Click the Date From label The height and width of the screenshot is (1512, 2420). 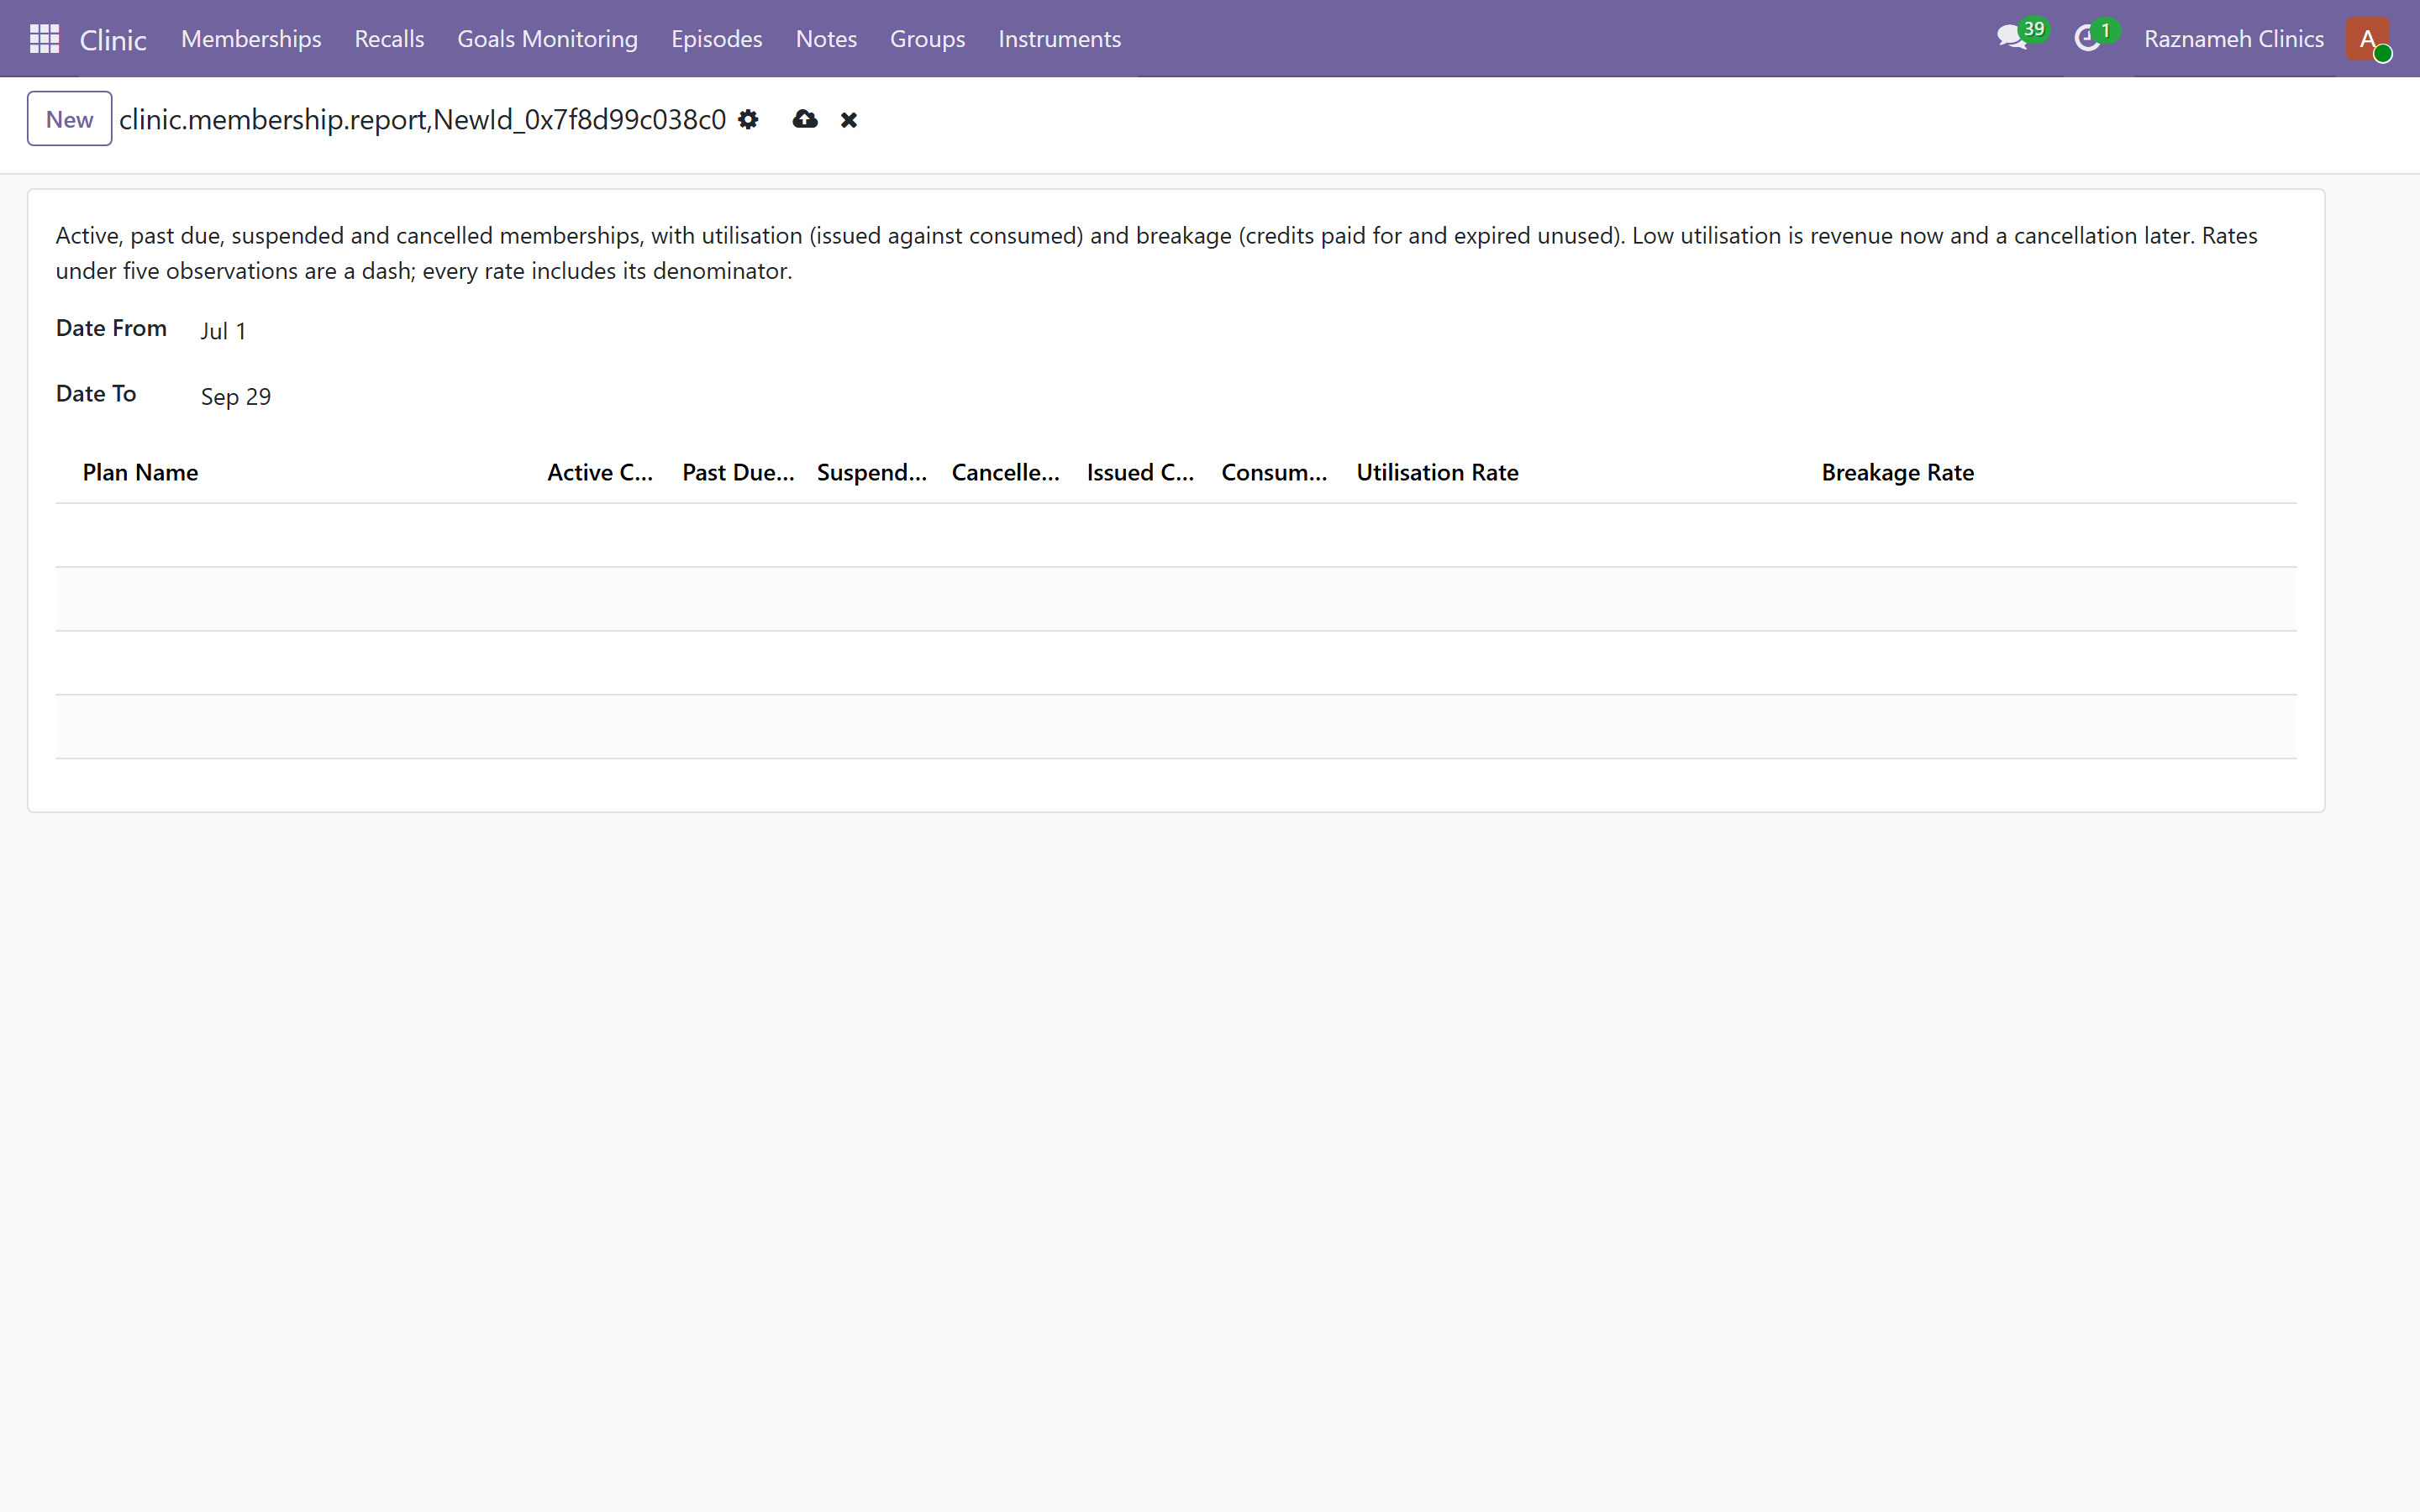[x=111, y=328]
